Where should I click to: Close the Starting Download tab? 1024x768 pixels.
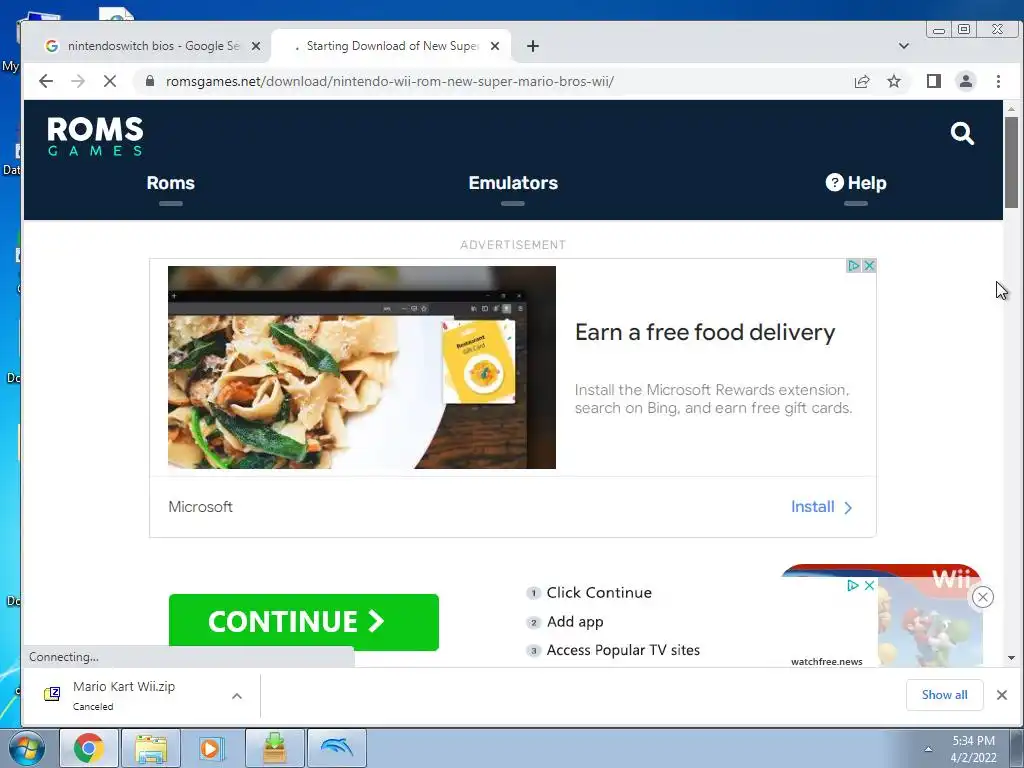point(495,46)
